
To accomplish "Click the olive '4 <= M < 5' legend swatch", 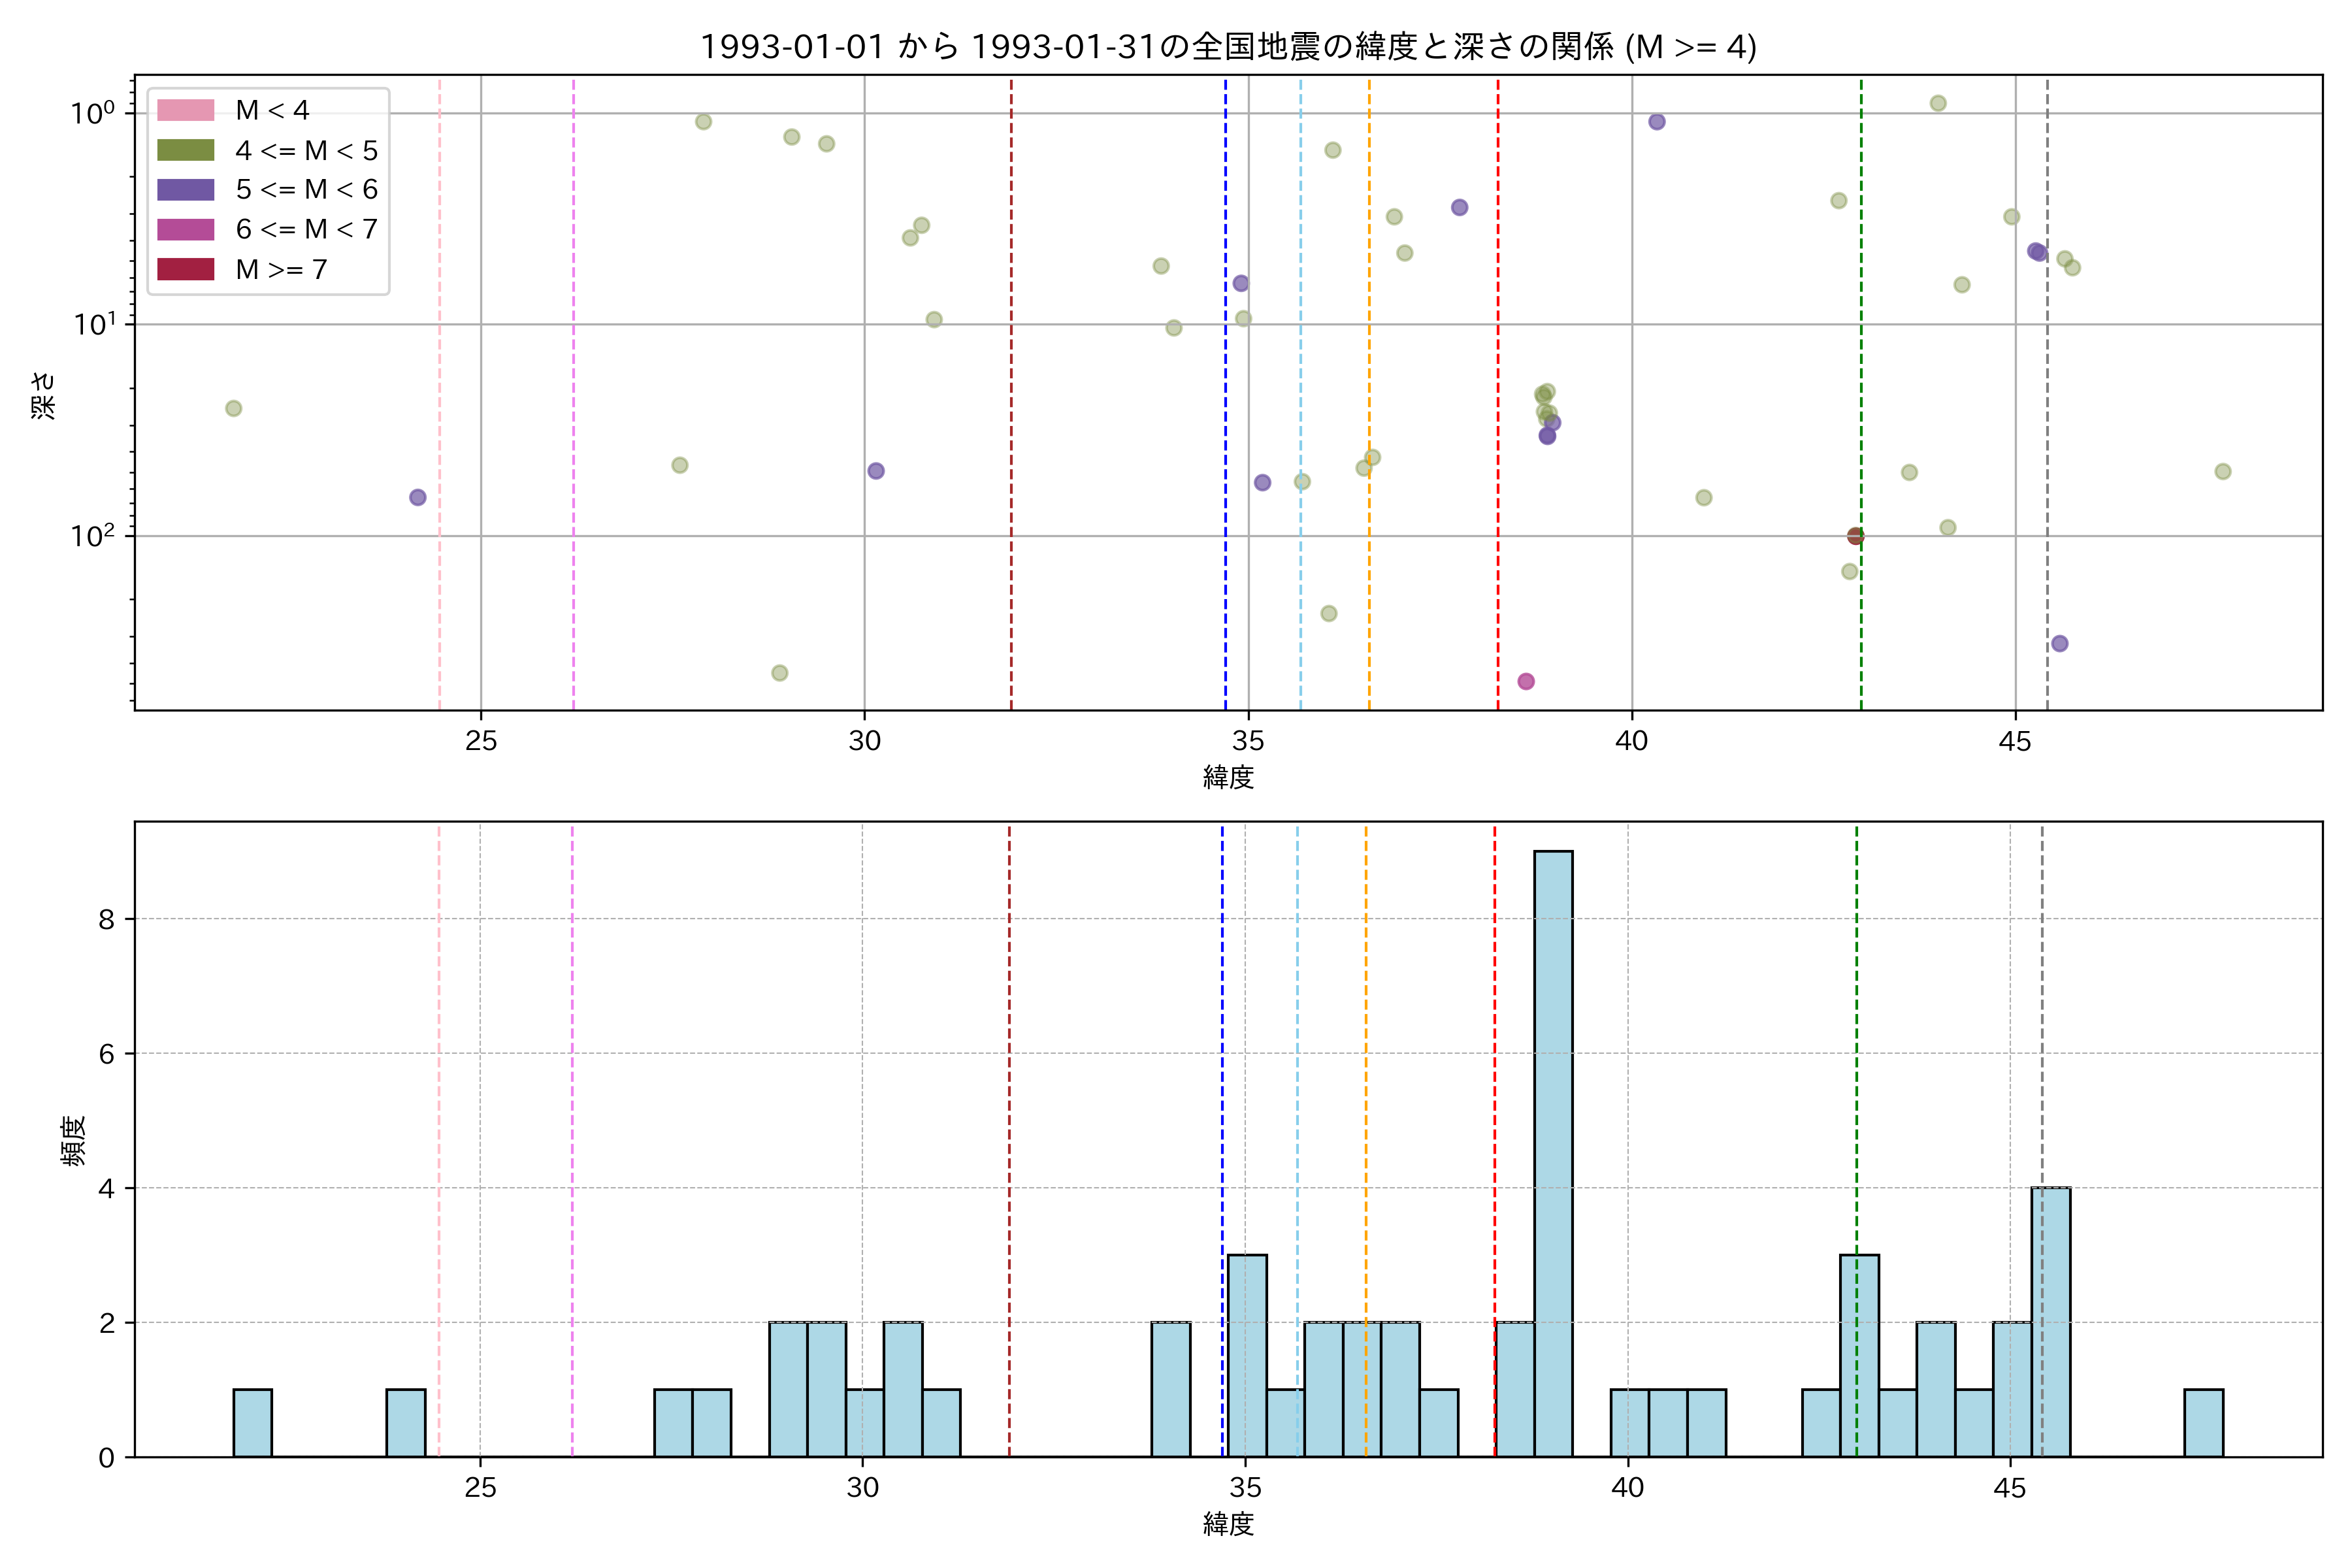I will [x=185, y=150].
